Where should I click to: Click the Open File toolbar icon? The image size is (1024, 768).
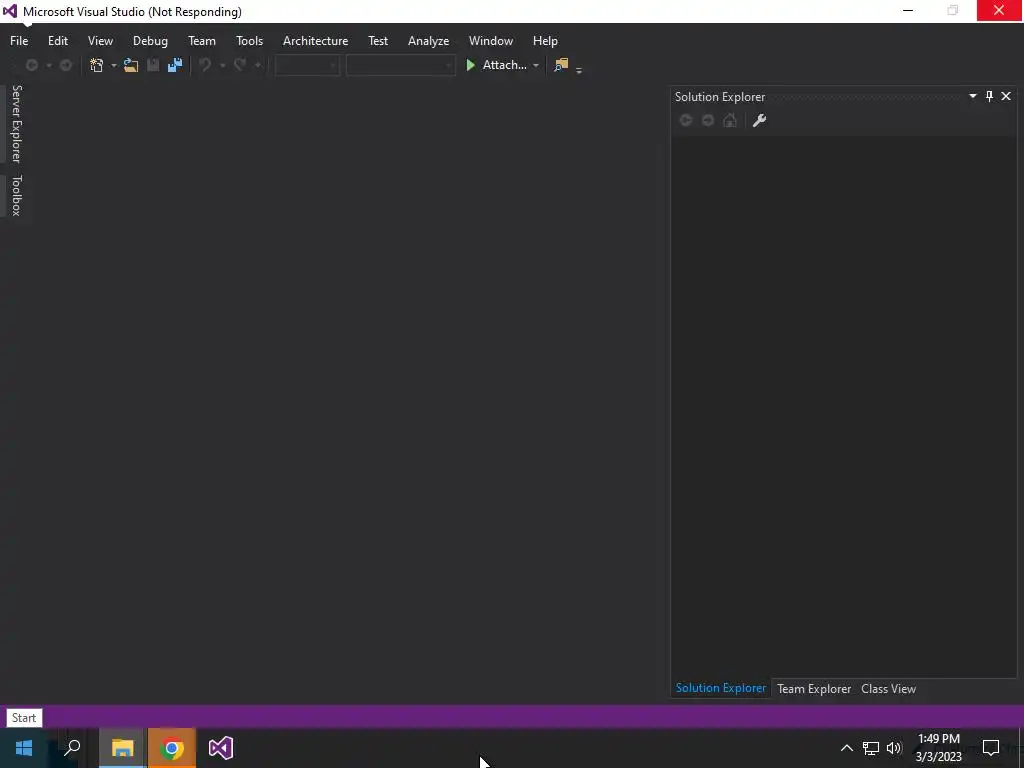(131, 65)
